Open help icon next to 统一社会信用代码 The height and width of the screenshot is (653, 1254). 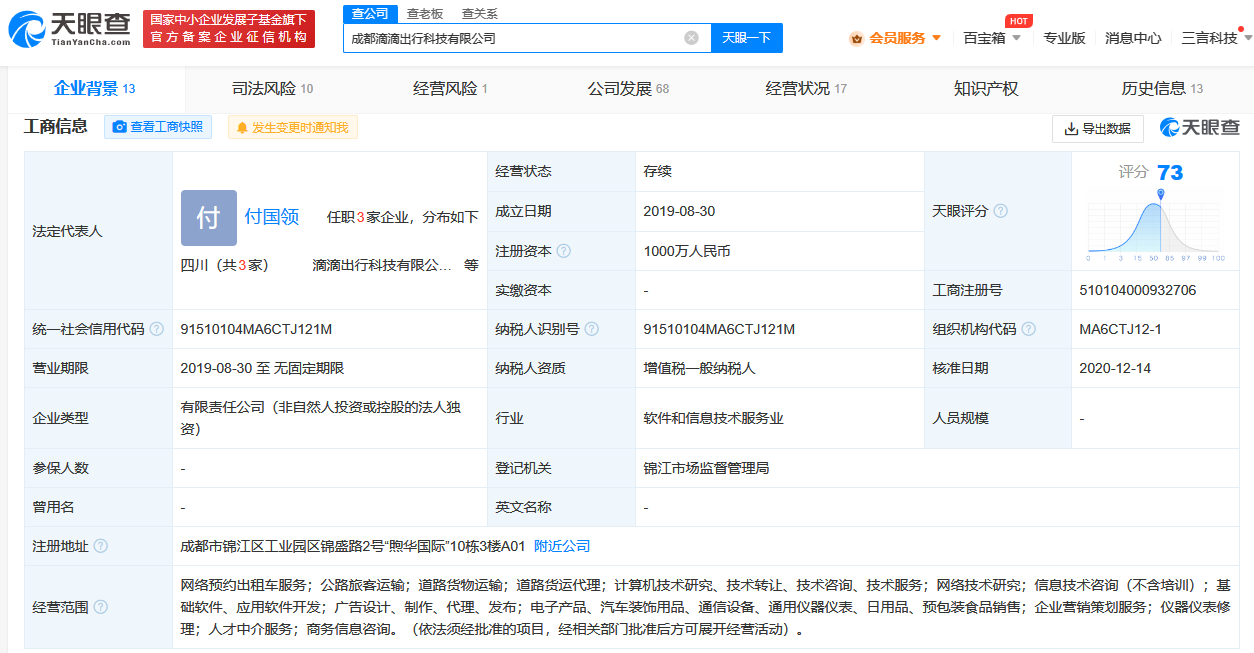156,329
